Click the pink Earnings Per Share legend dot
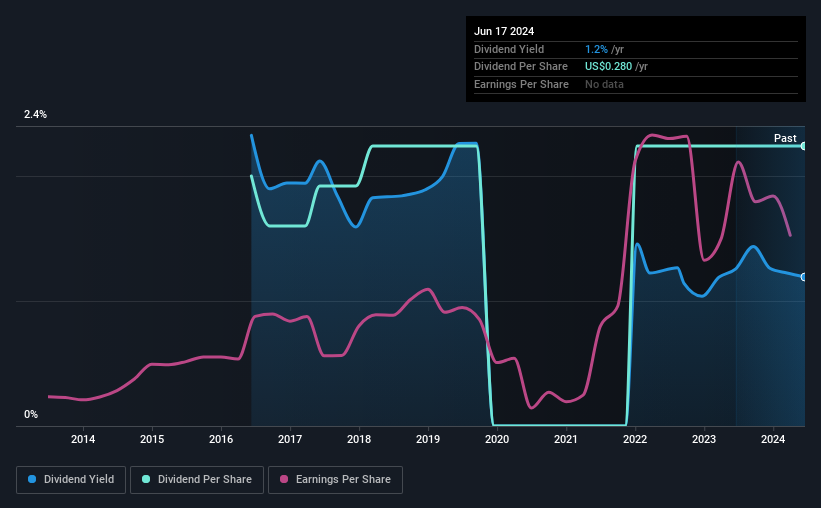 tap(284, 479)
